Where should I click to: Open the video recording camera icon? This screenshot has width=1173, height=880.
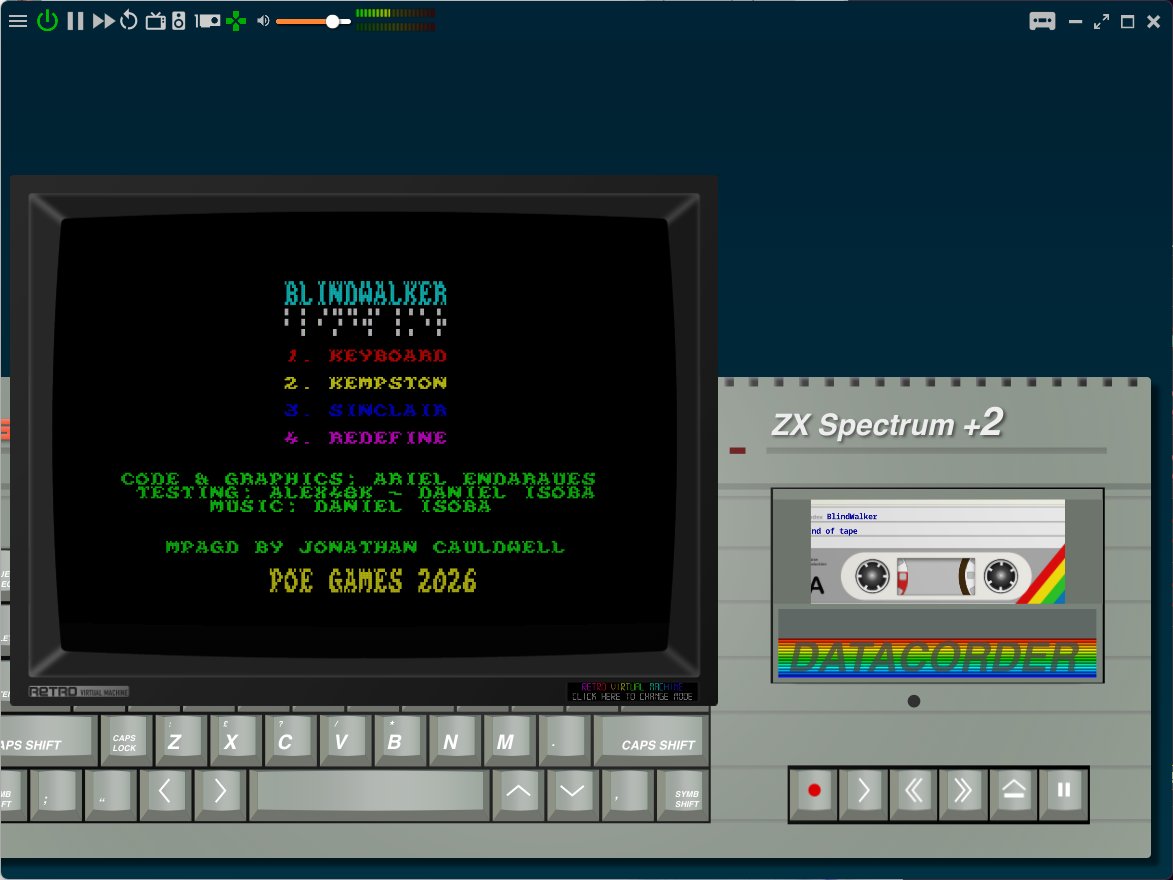tap(208, 21)
